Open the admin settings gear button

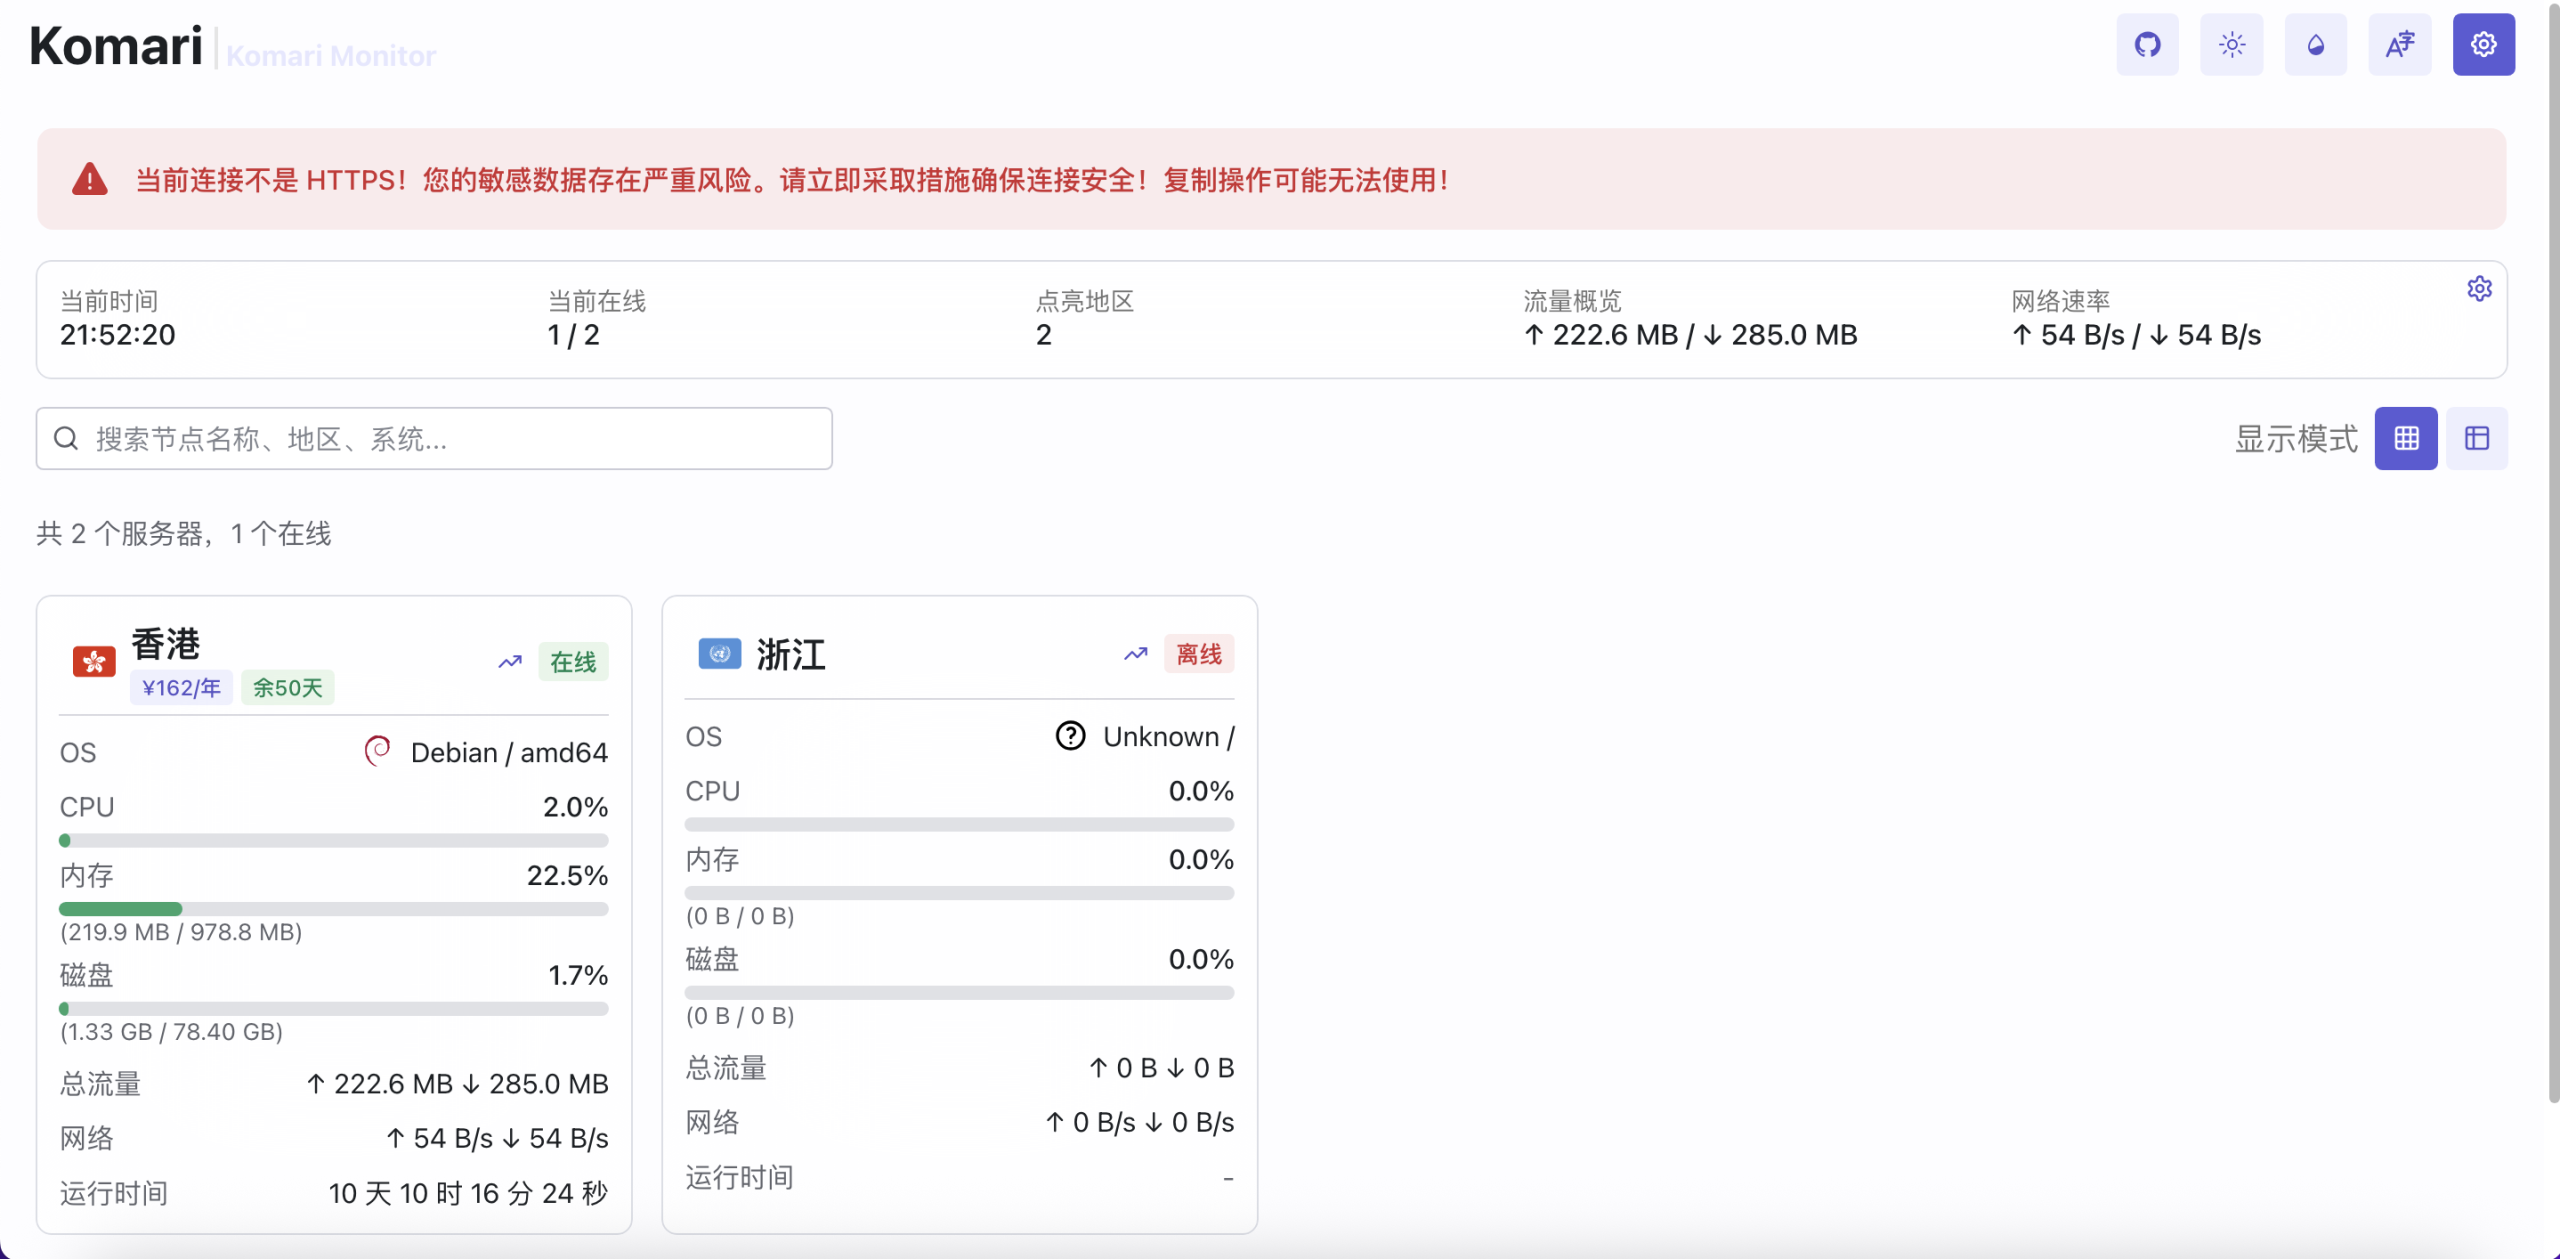(2483, 44)
